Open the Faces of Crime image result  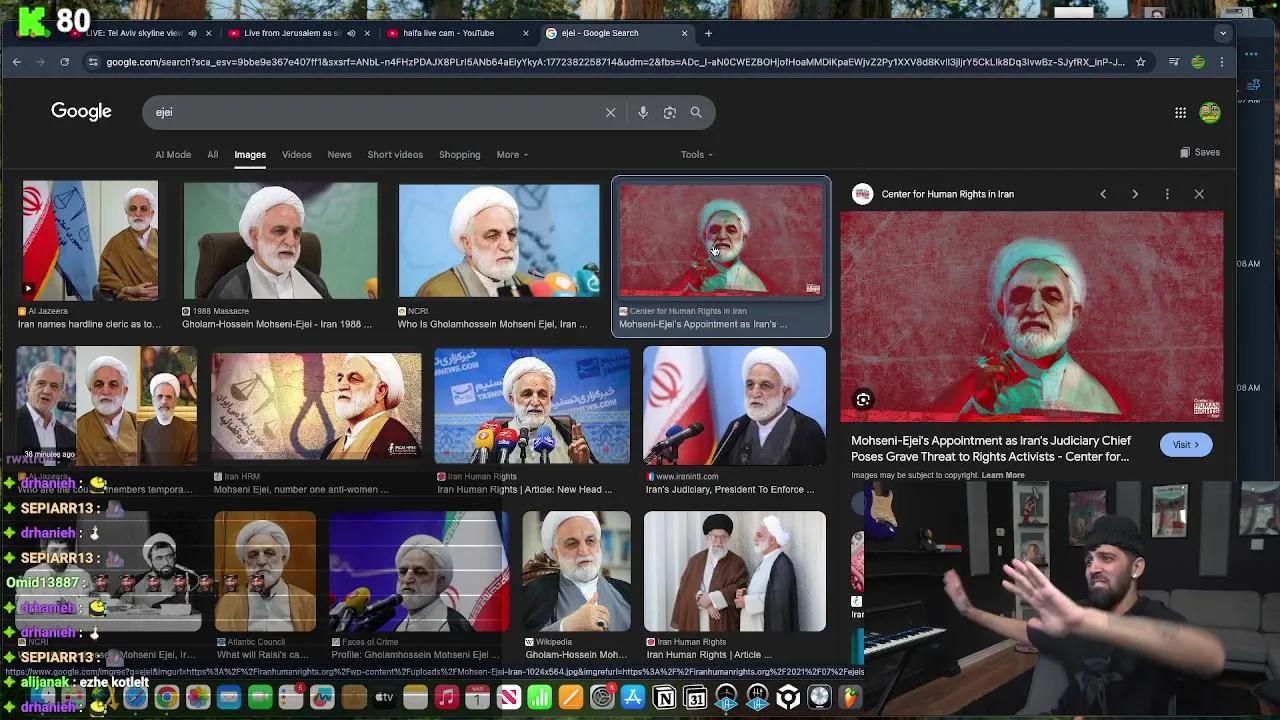[x=418, y=571]
